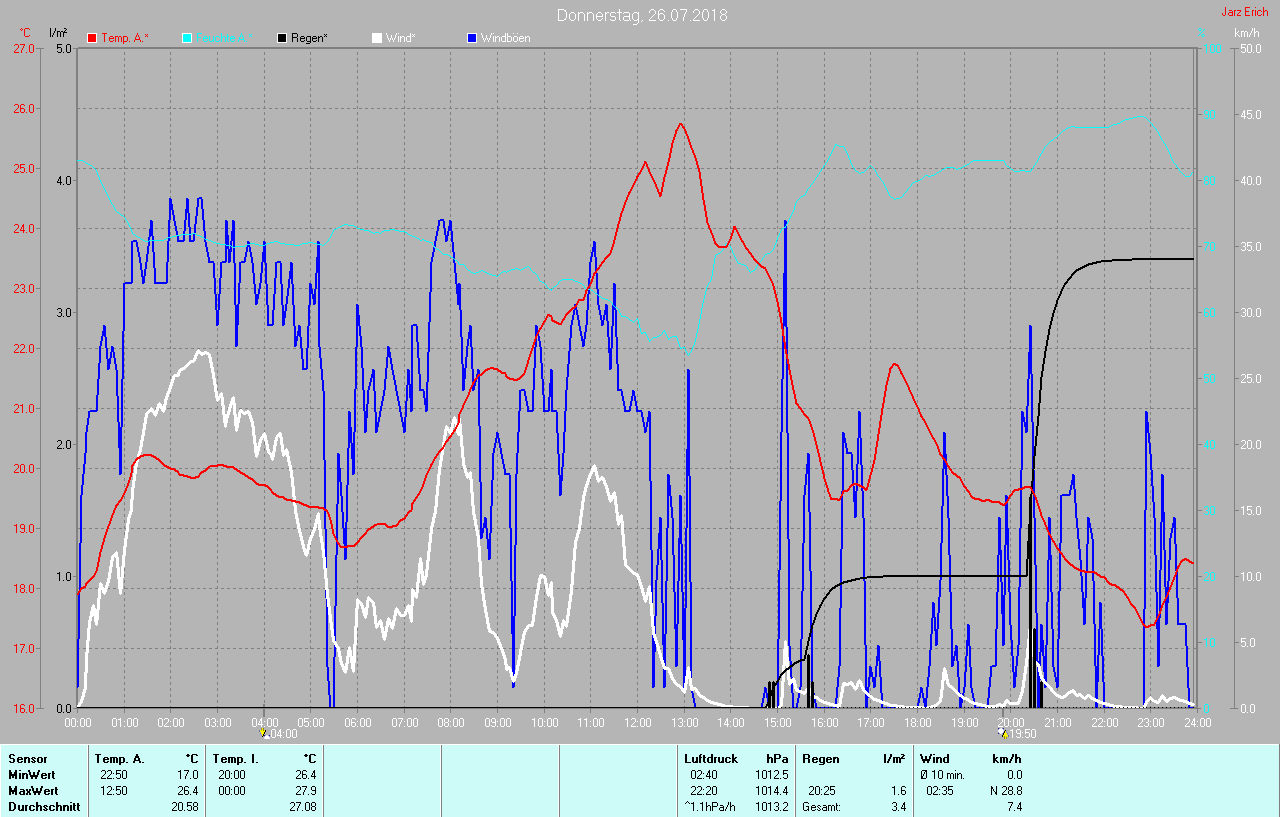The width and height of the screenshot is (1280, 817).
Task: Click the white Wind legend square
Action: [377, 38]
